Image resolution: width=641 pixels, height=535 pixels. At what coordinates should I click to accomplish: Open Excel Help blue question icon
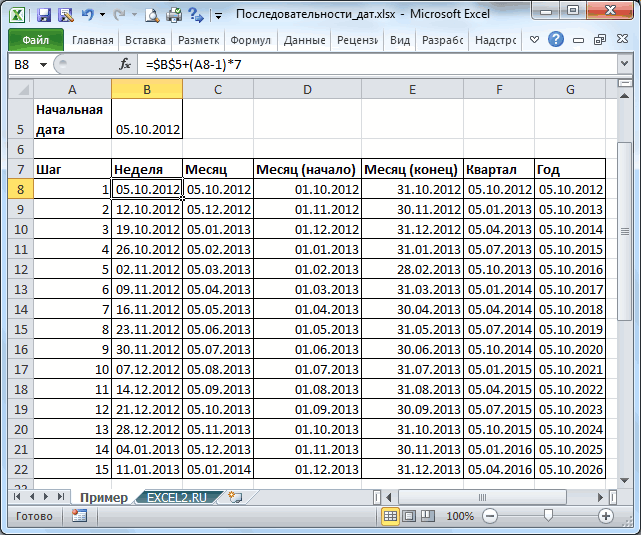(x=556, y=40)
